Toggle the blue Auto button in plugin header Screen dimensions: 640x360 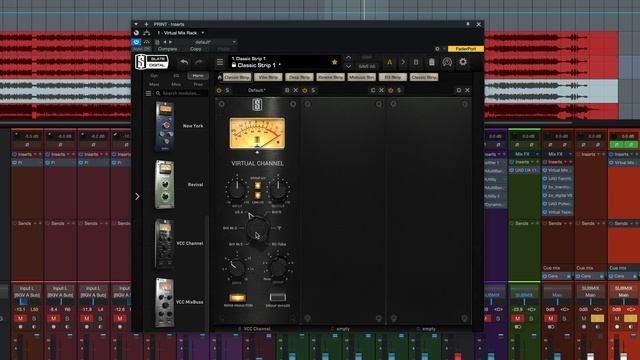click(137, 42)
